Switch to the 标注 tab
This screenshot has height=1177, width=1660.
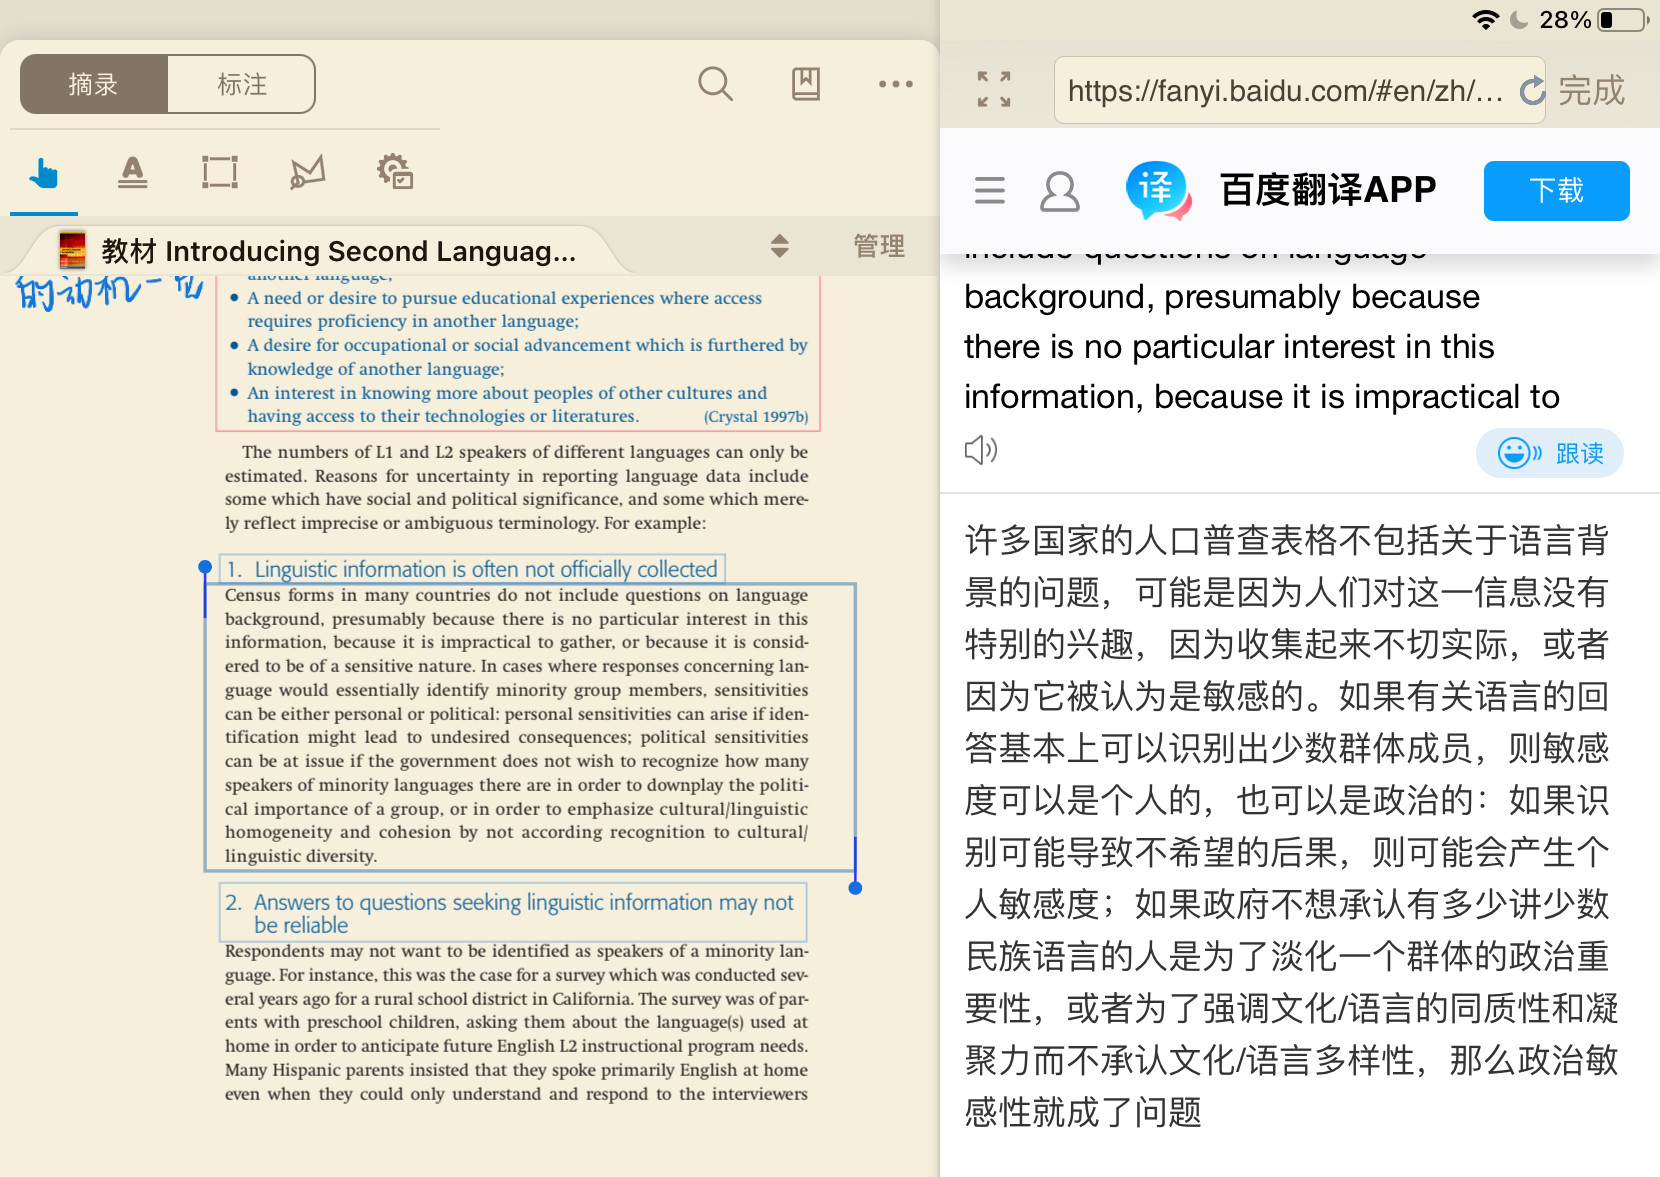click(242, 84)
